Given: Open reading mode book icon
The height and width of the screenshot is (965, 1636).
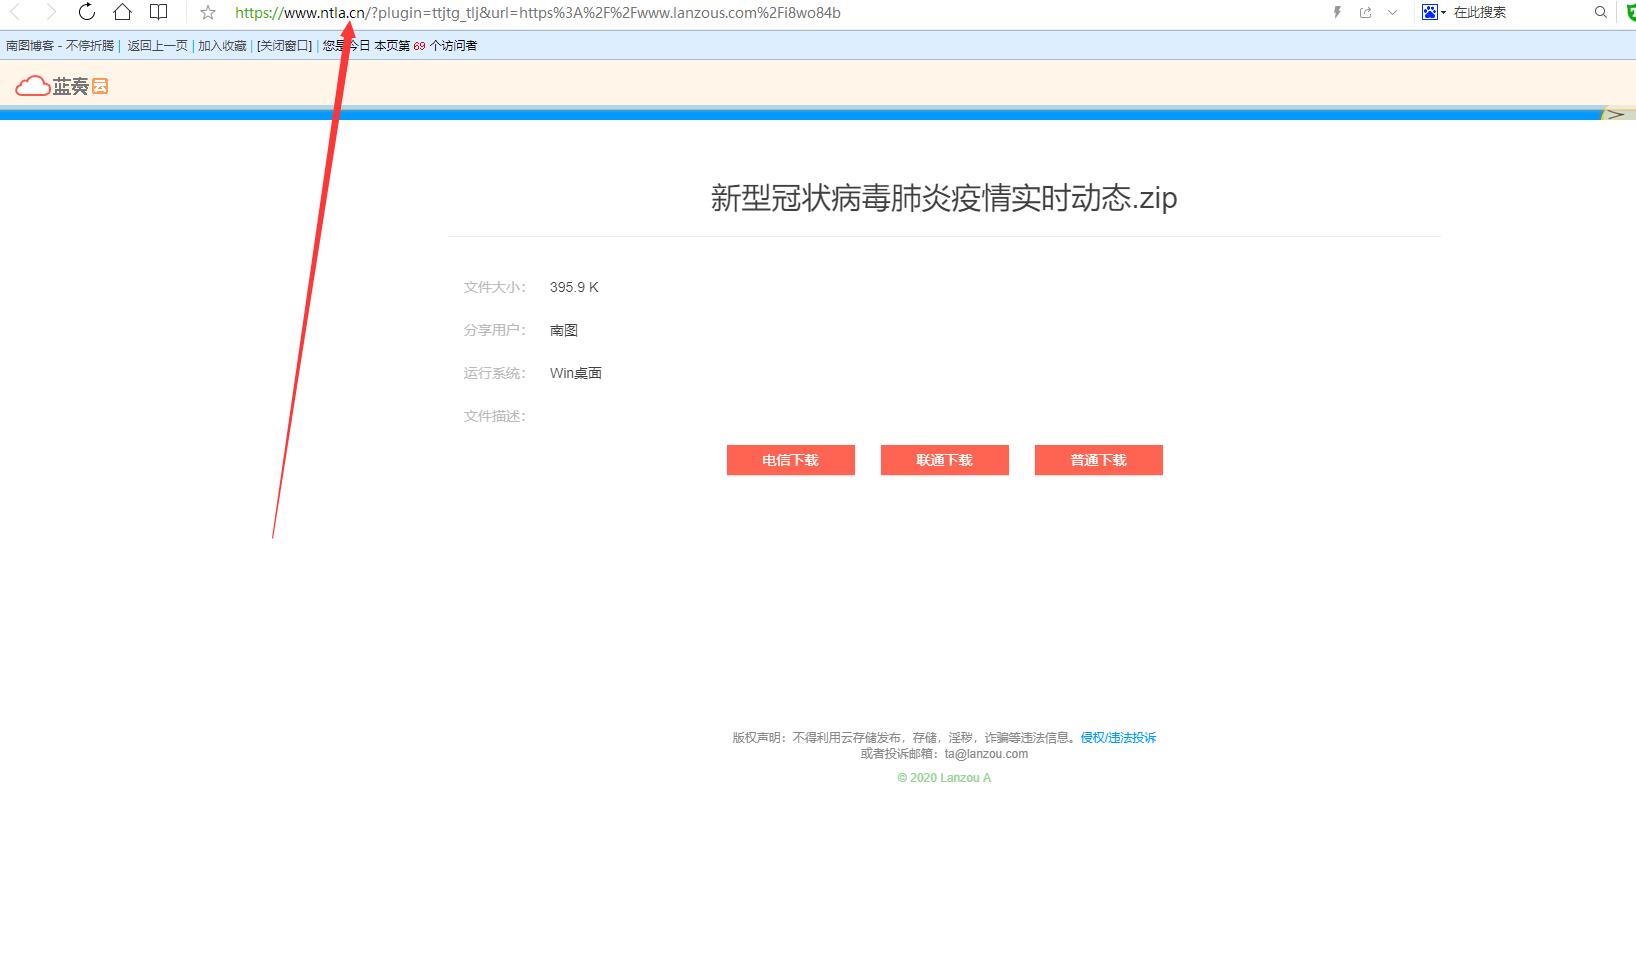Looking at the screenshot, I should pyautogui.click(x=158, y=12).
